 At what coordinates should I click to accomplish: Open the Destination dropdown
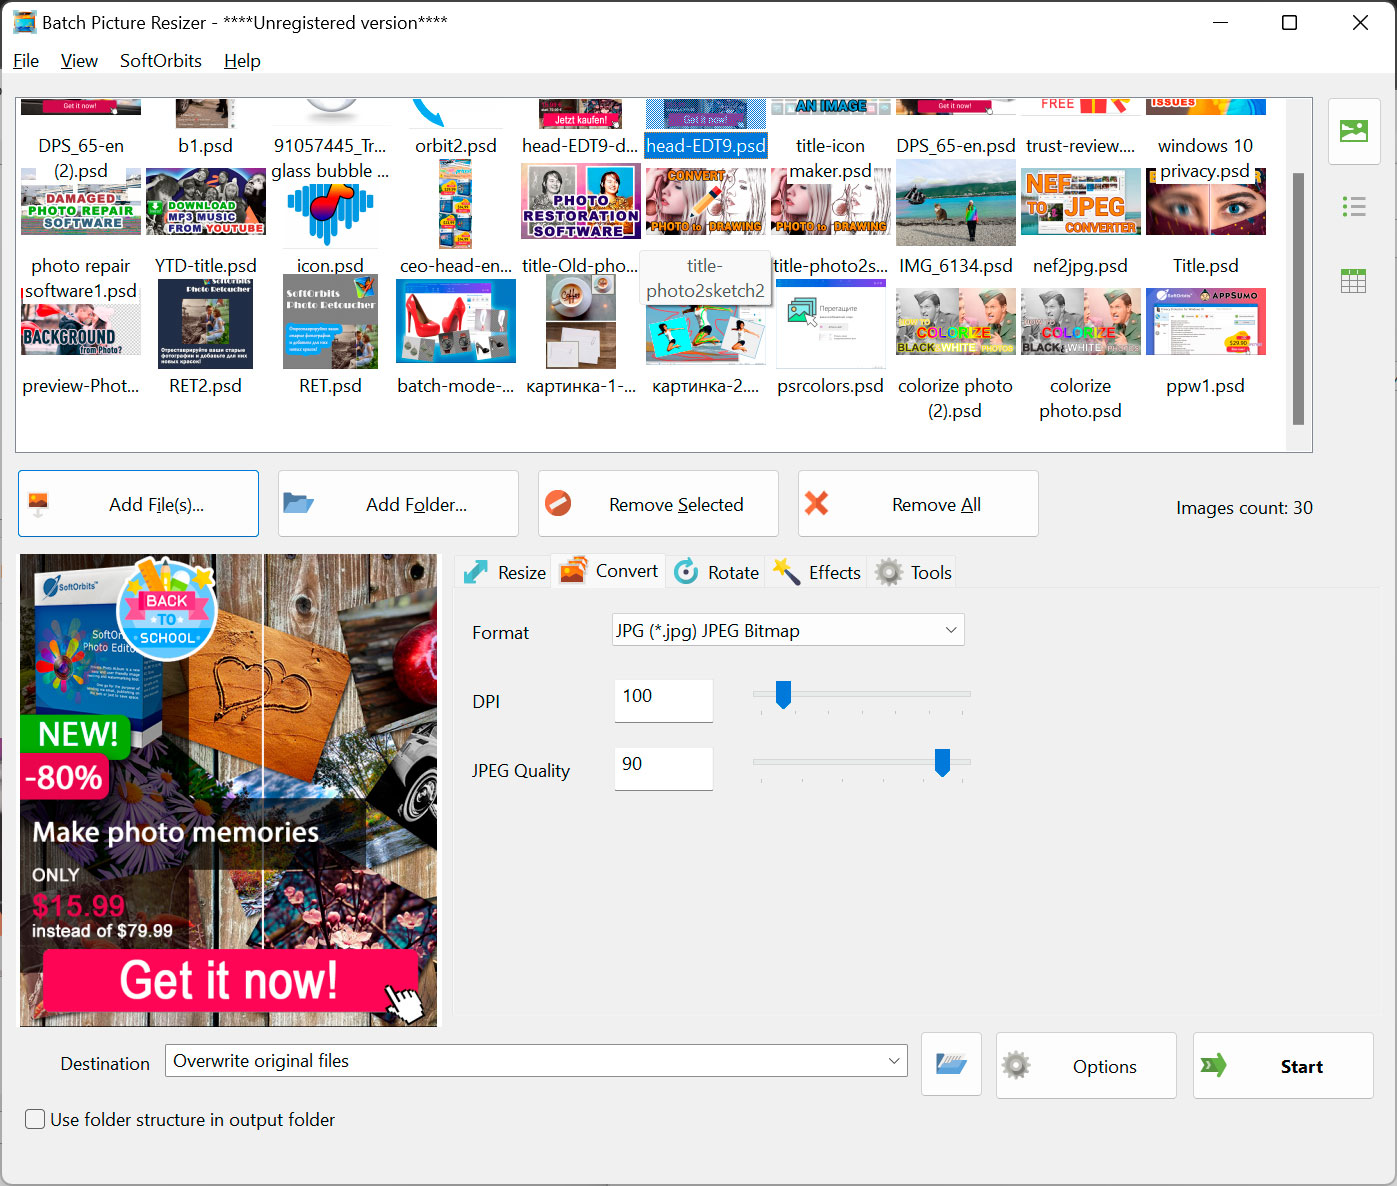coord(536,1061)
